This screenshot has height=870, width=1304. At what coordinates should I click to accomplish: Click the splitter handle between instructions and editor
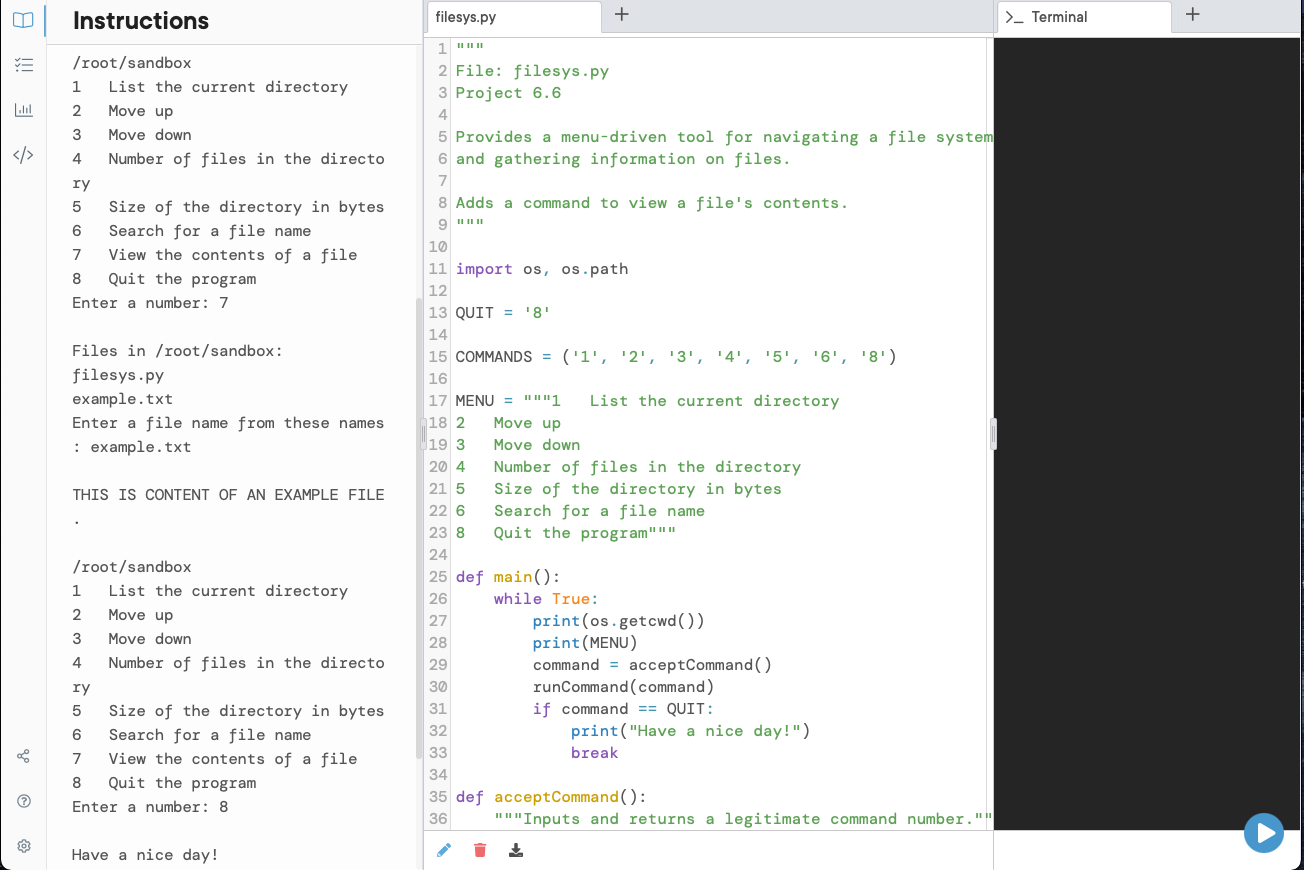(x=423, y=434)
